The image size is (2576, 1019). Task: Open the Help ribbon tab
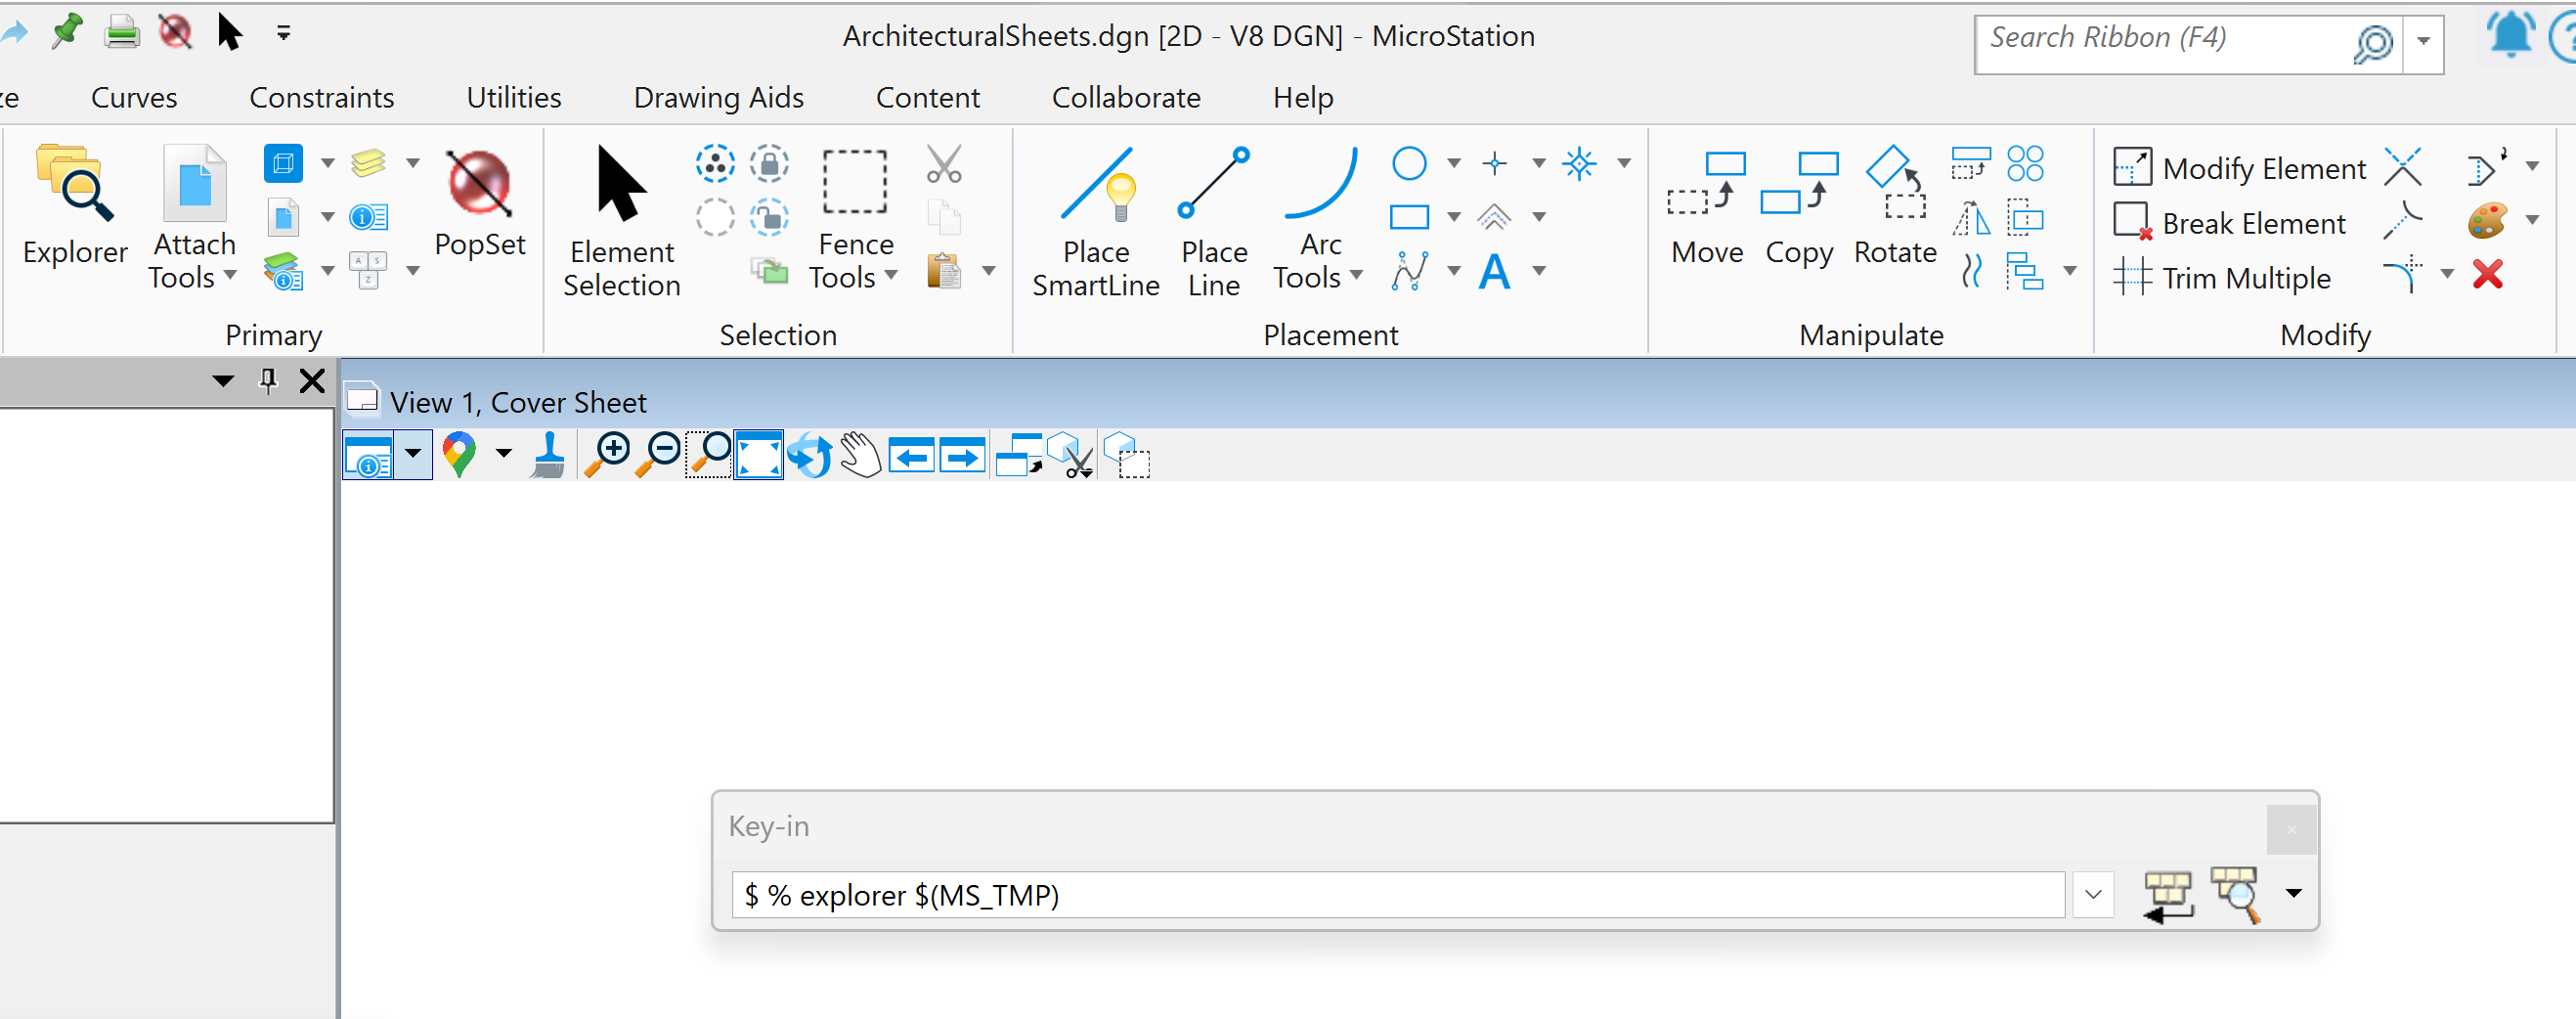(1302, 98)
